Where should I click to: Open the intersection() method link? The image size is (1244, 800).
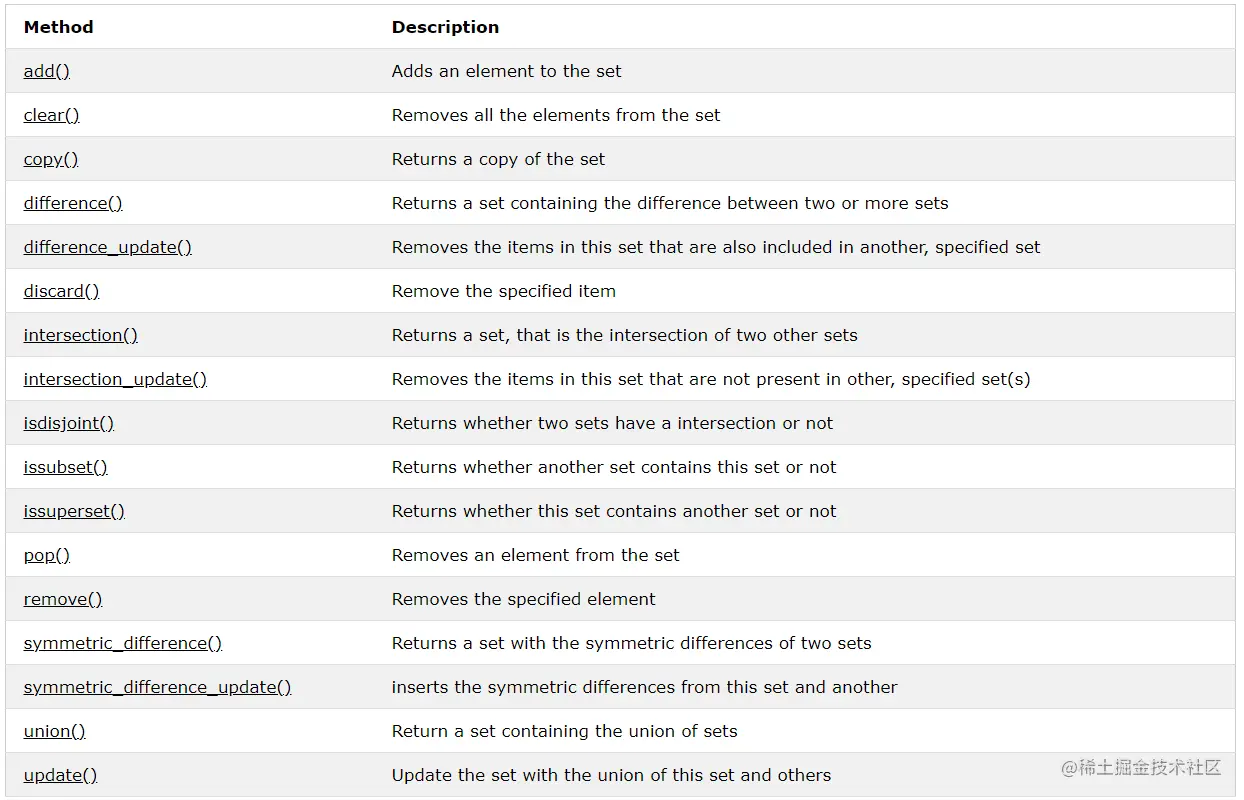pyautogui.click(x=81, y=335)
